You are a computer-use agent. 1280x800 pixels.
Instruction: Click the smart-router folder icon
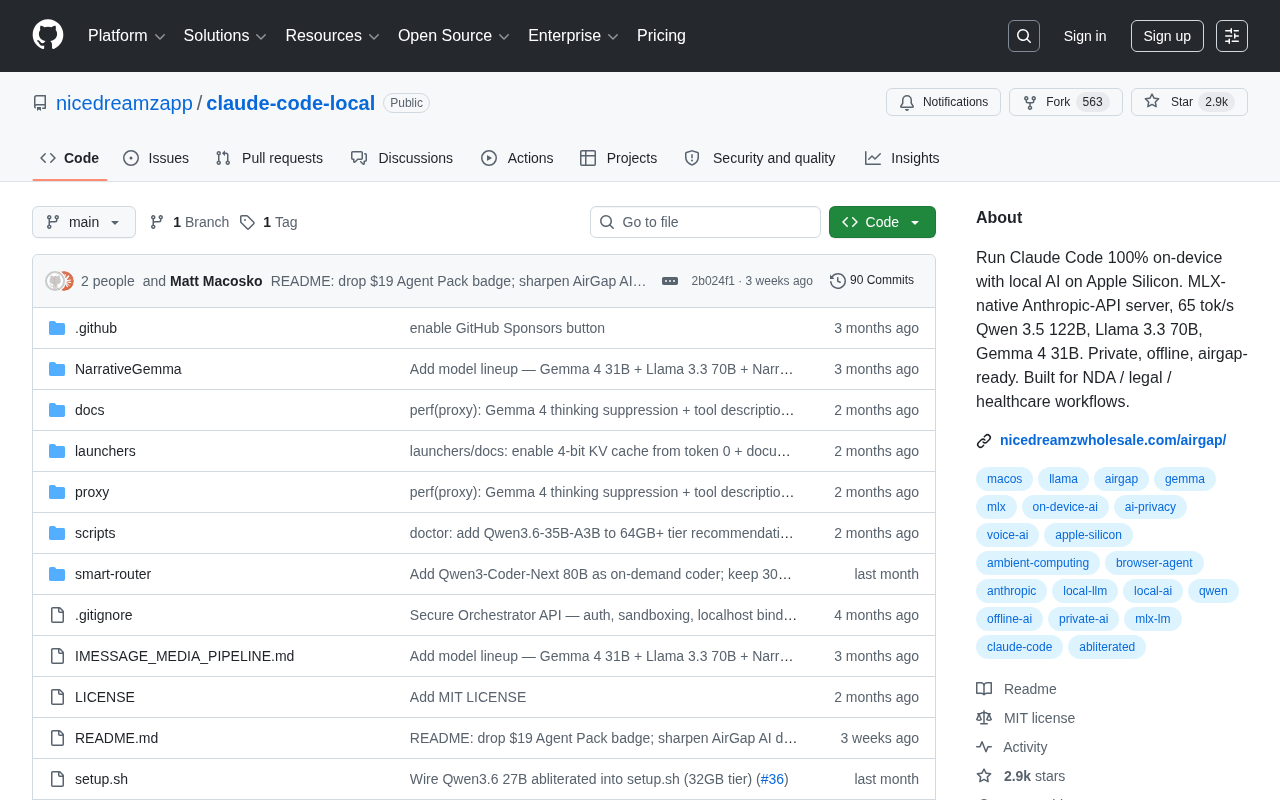tap(57, 574)
